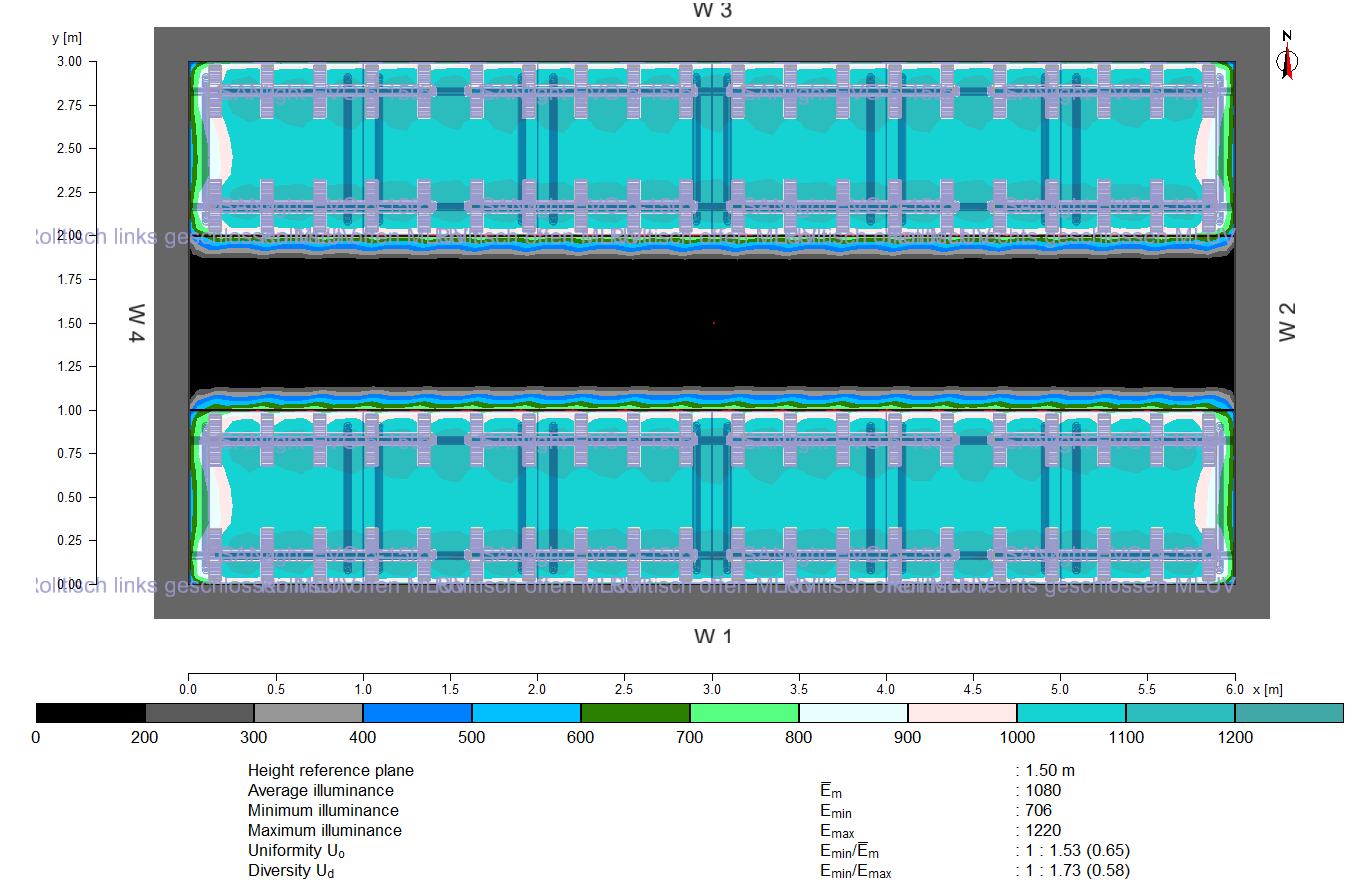Select the 'Maximum illuminance' label
Image resolution: width=1367 pixels, height=886 pixels.
coord(325,831)
